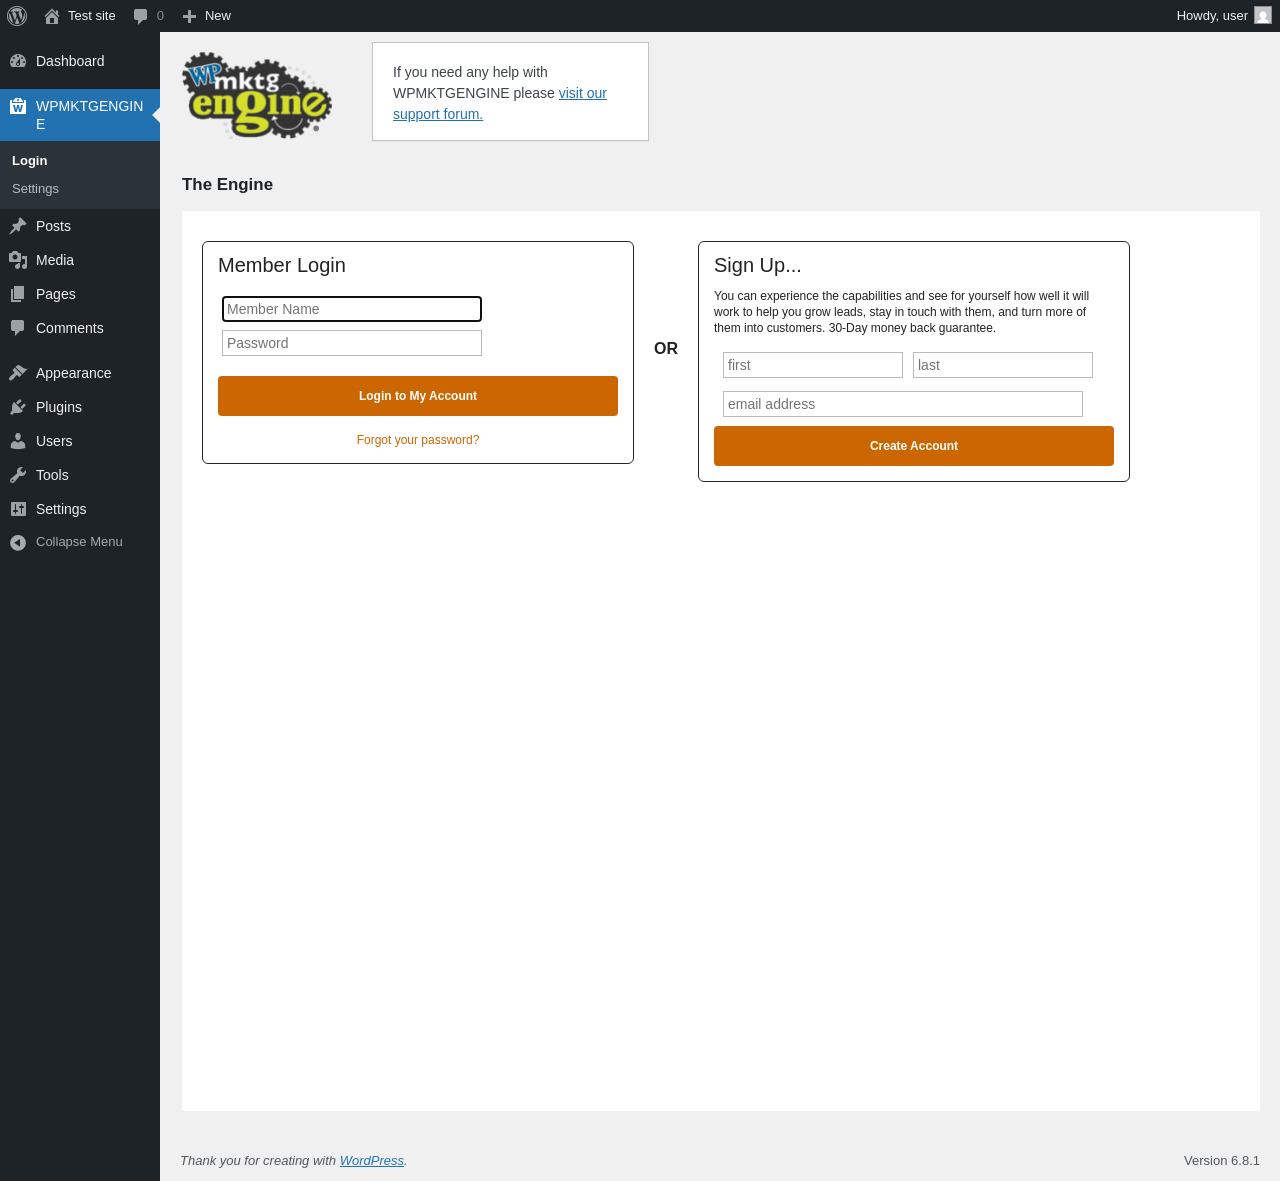
Task: Click the Version 6.8.1 footer text
Action: point(1222,1161)
